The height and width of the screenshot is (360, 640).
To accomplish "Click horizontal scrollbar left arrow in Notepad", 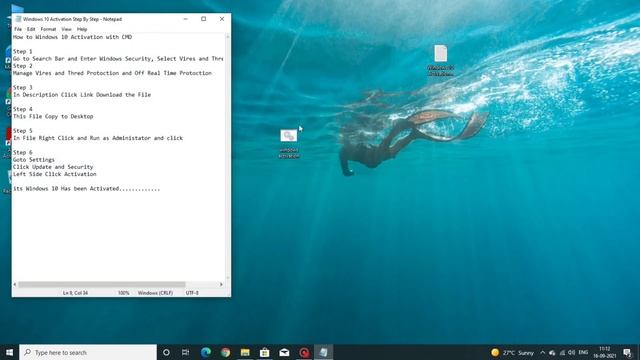I will 15,284.
